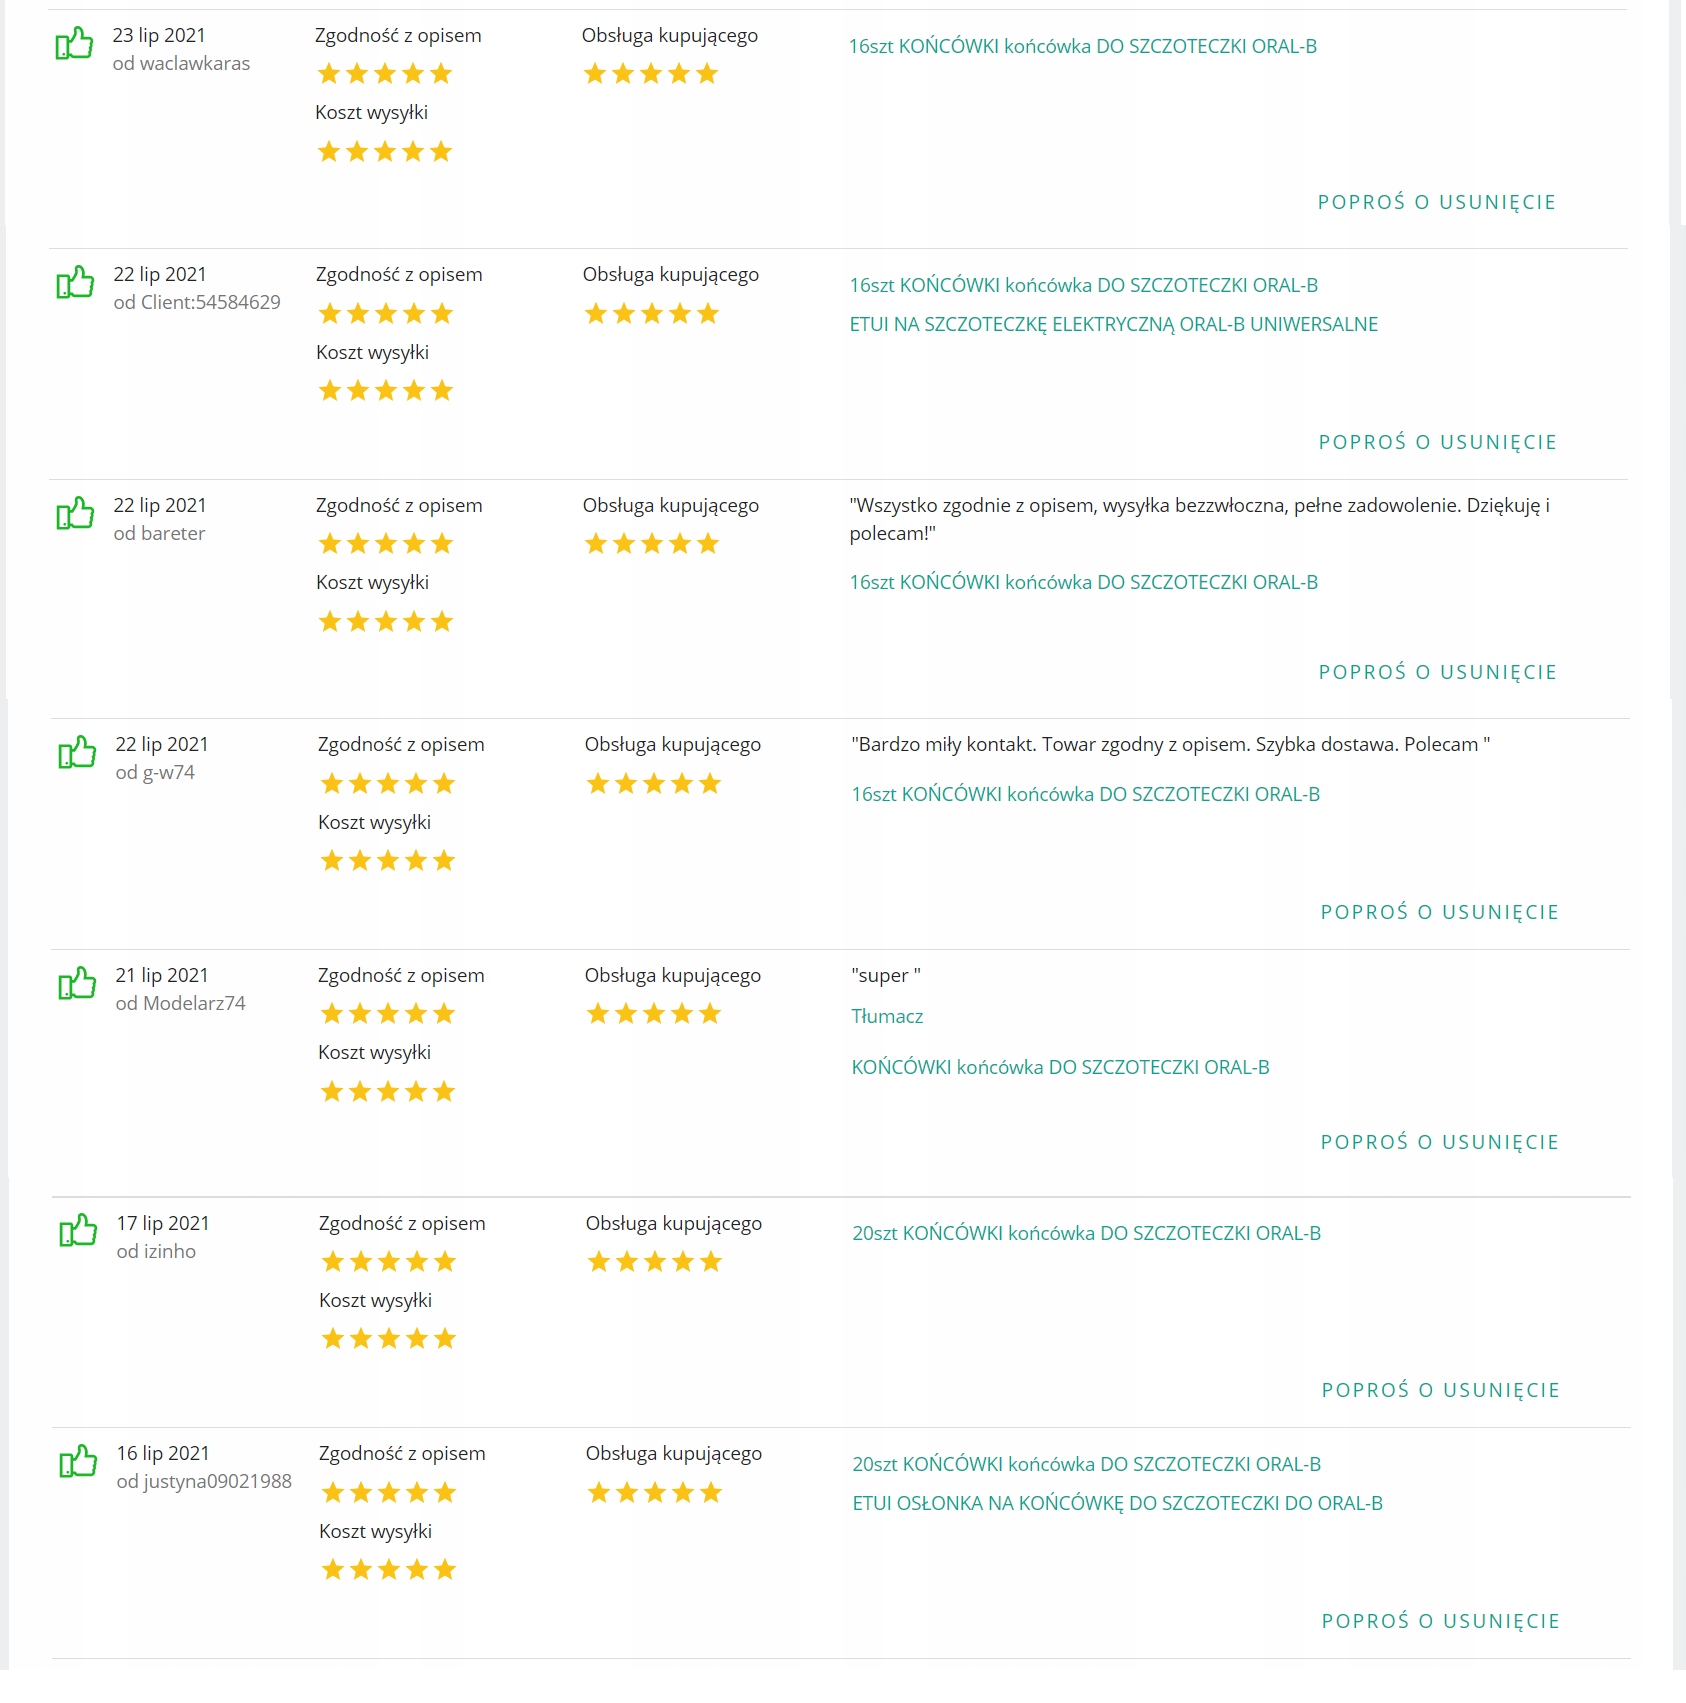Image resolution: width=1686 pixels, height=1703 pixels.
Task: Click thumbs-up icon next to justyna09021988 review
Action: click(x=78, y=1463)
